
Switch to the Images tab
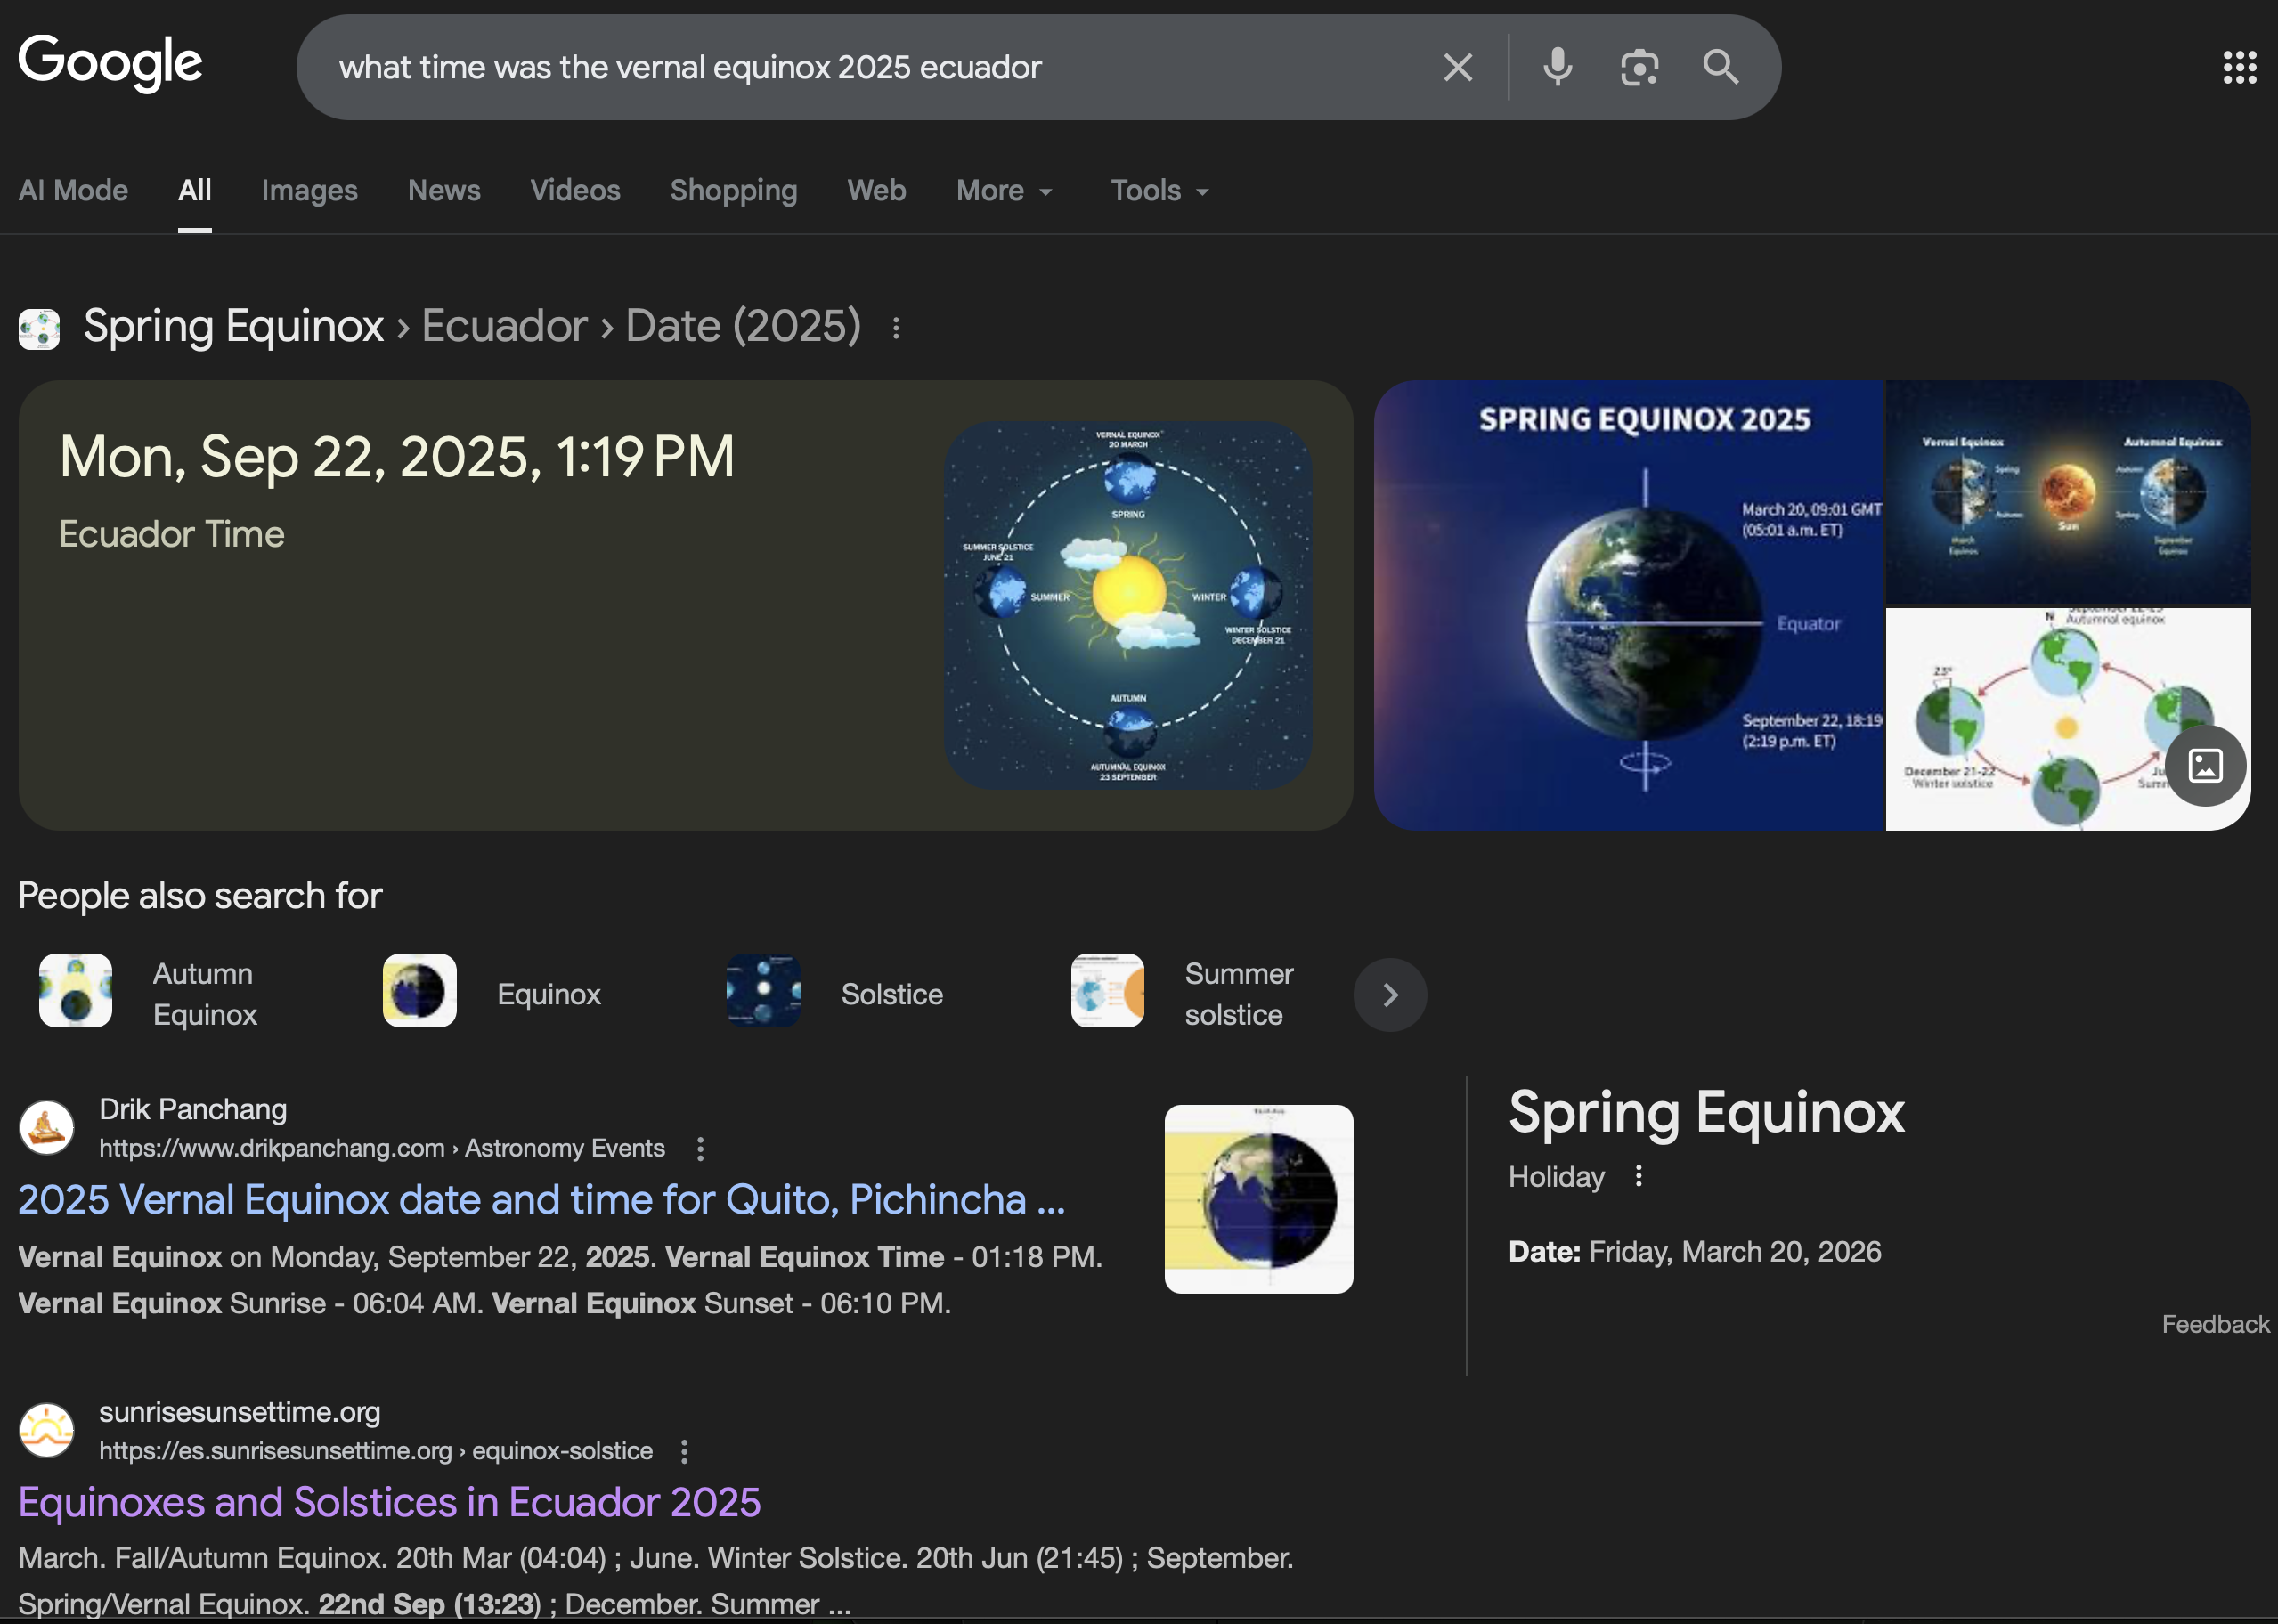[309, 190]
